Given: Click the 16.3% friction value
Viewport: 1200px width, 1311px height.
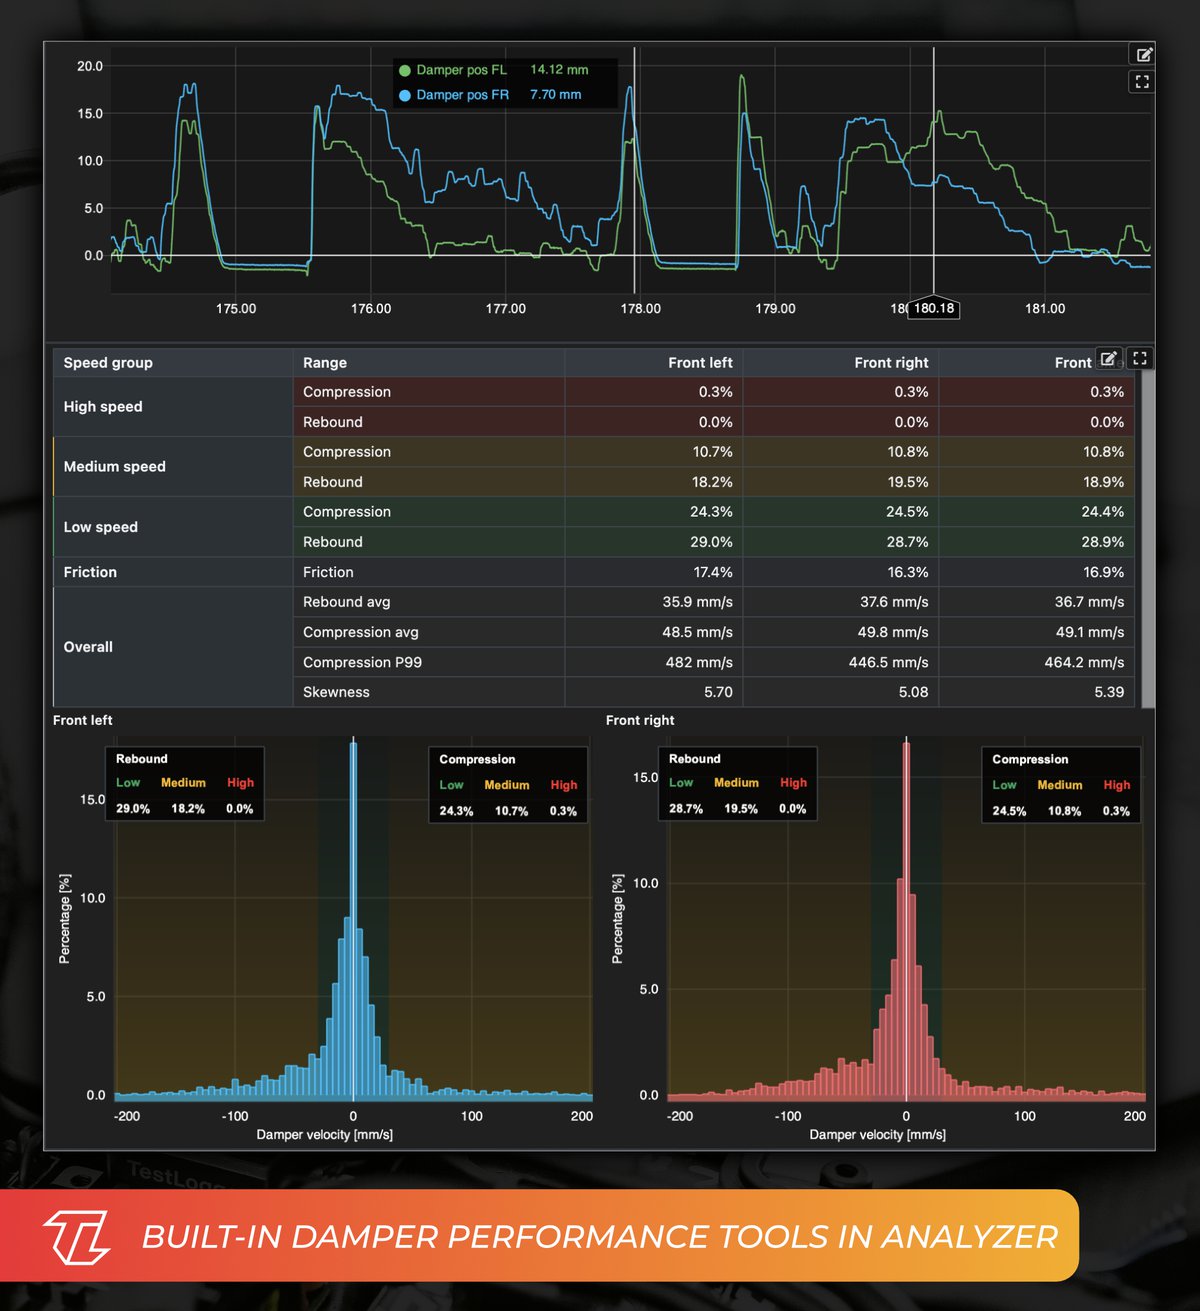Looking at the screenshot, I should 909,572.
